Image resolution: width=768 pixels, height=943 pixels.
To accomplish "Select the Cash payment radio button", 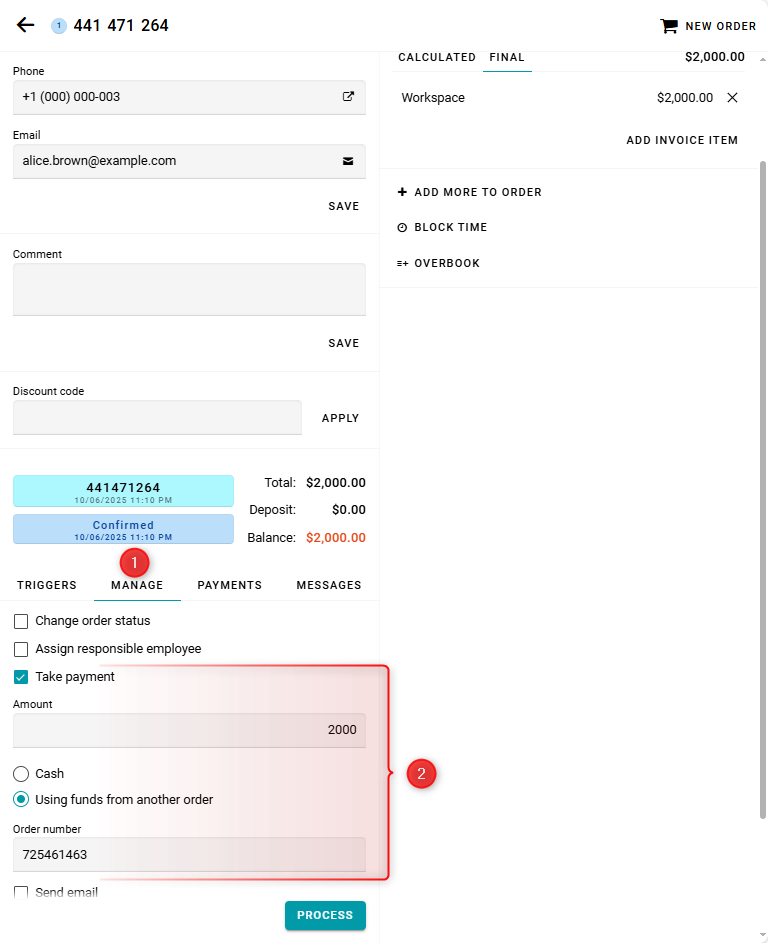I will (x=21, y=774).
